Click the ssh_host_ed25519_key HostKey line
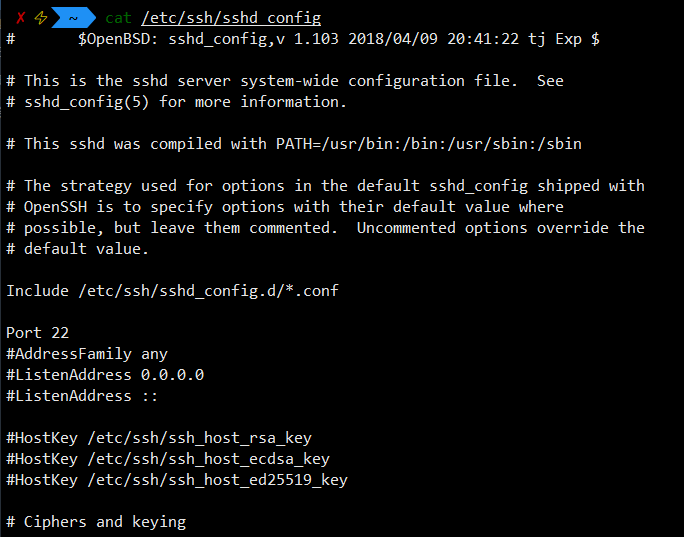Screen dimensions: 684x537 click(x=177, y=480)
